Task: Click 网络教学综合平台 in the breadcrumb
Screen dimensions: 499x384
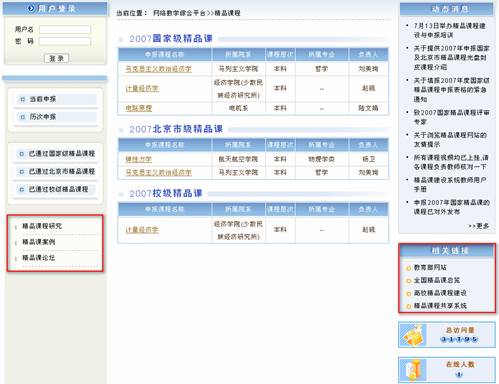Action: pos(179,13)
